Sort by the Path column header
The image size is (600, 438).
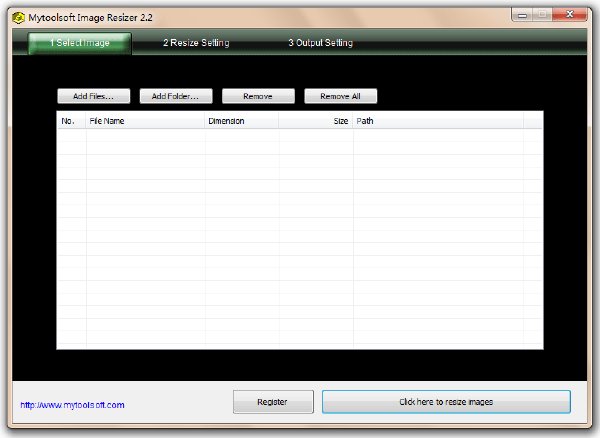438,121
